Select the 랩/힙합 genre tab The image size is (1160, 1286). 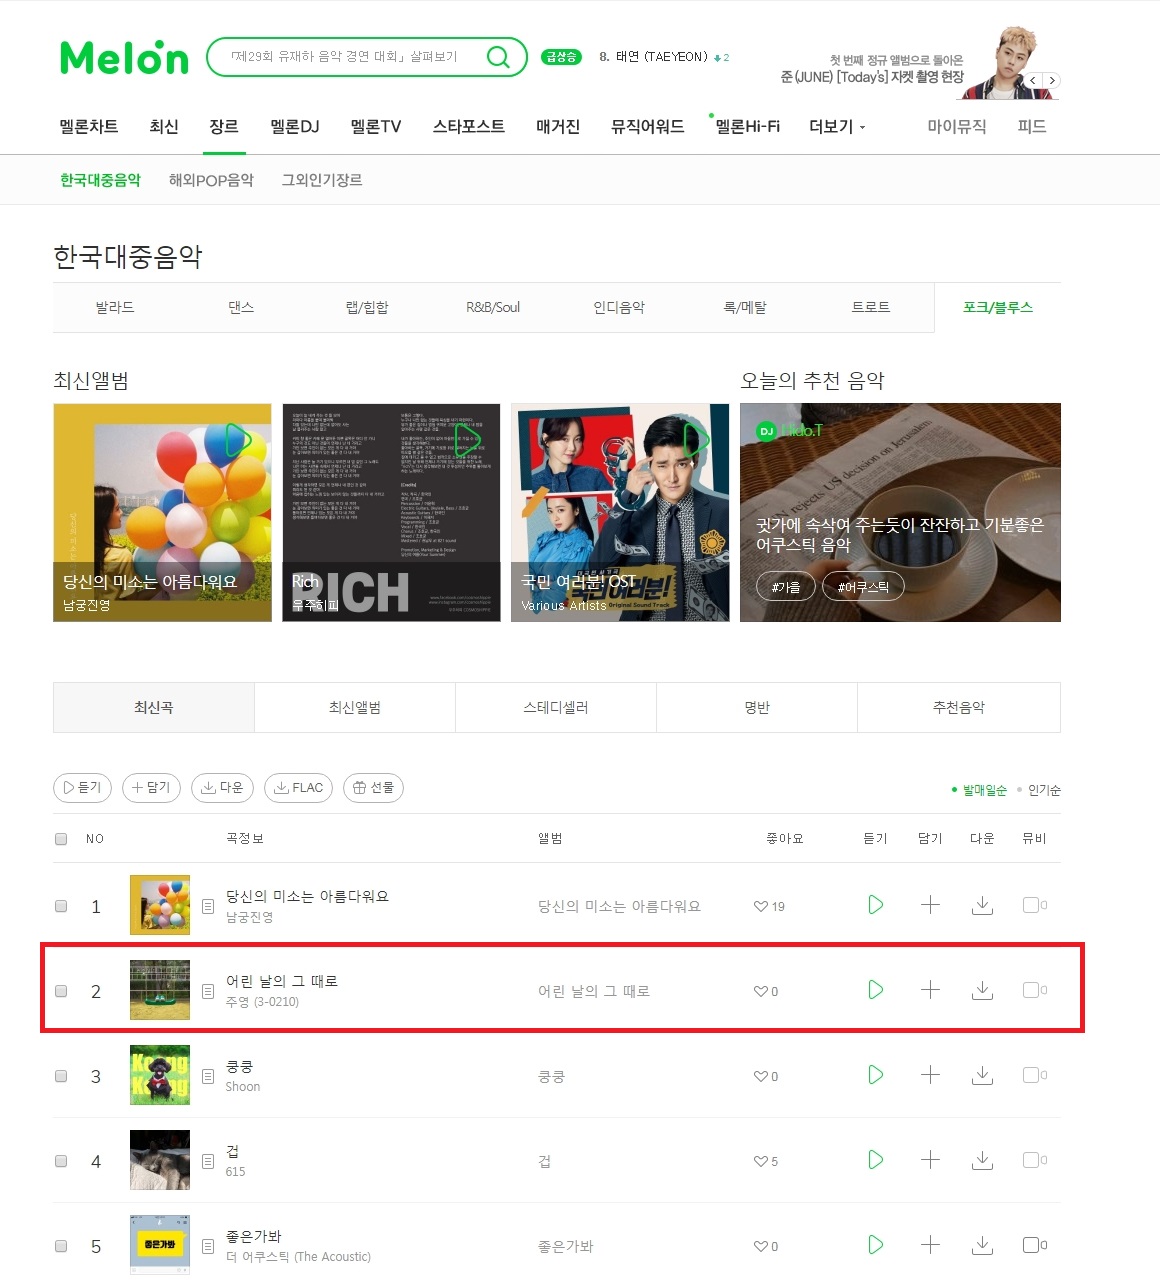pyautogui.click(x=367, y=308)
